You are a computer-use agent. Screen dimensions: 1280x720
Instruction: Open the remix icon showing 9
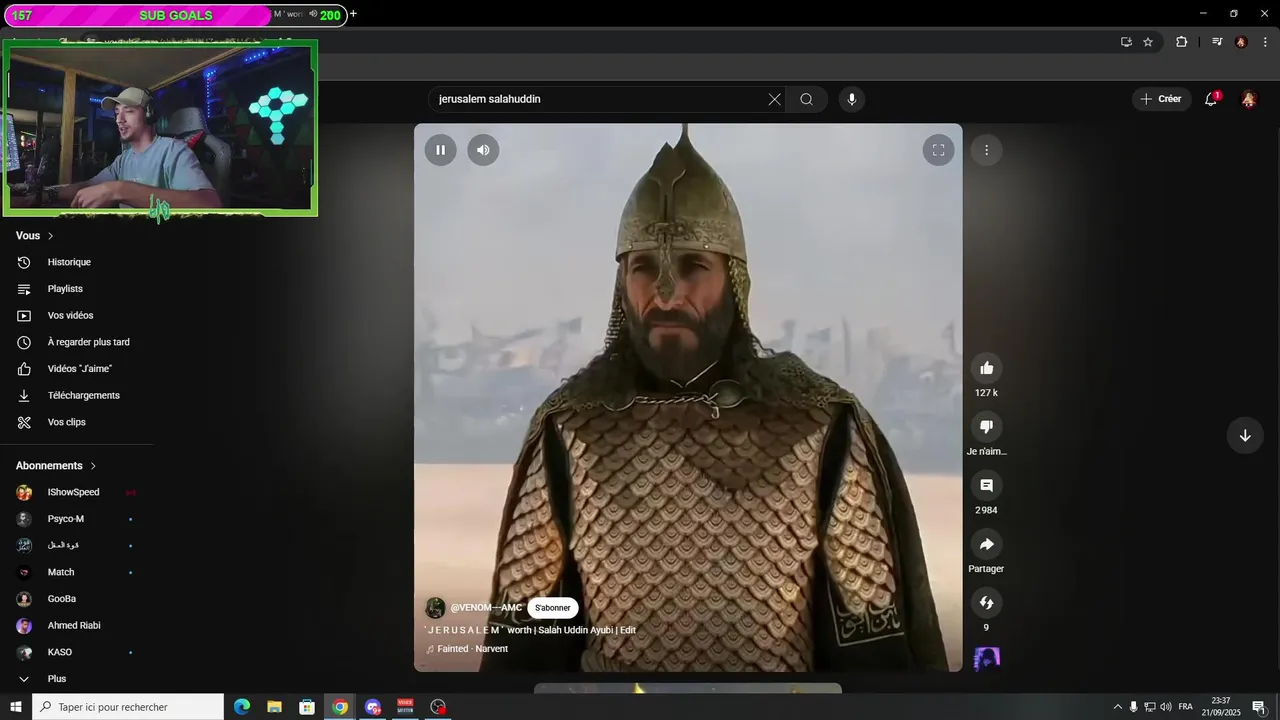986,603
